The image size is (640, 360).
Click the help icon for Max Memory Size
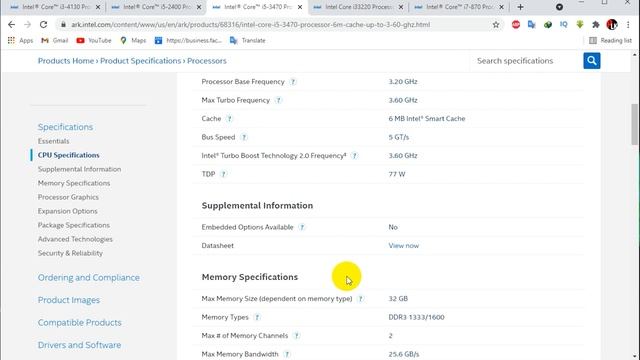tap(360, 299)
